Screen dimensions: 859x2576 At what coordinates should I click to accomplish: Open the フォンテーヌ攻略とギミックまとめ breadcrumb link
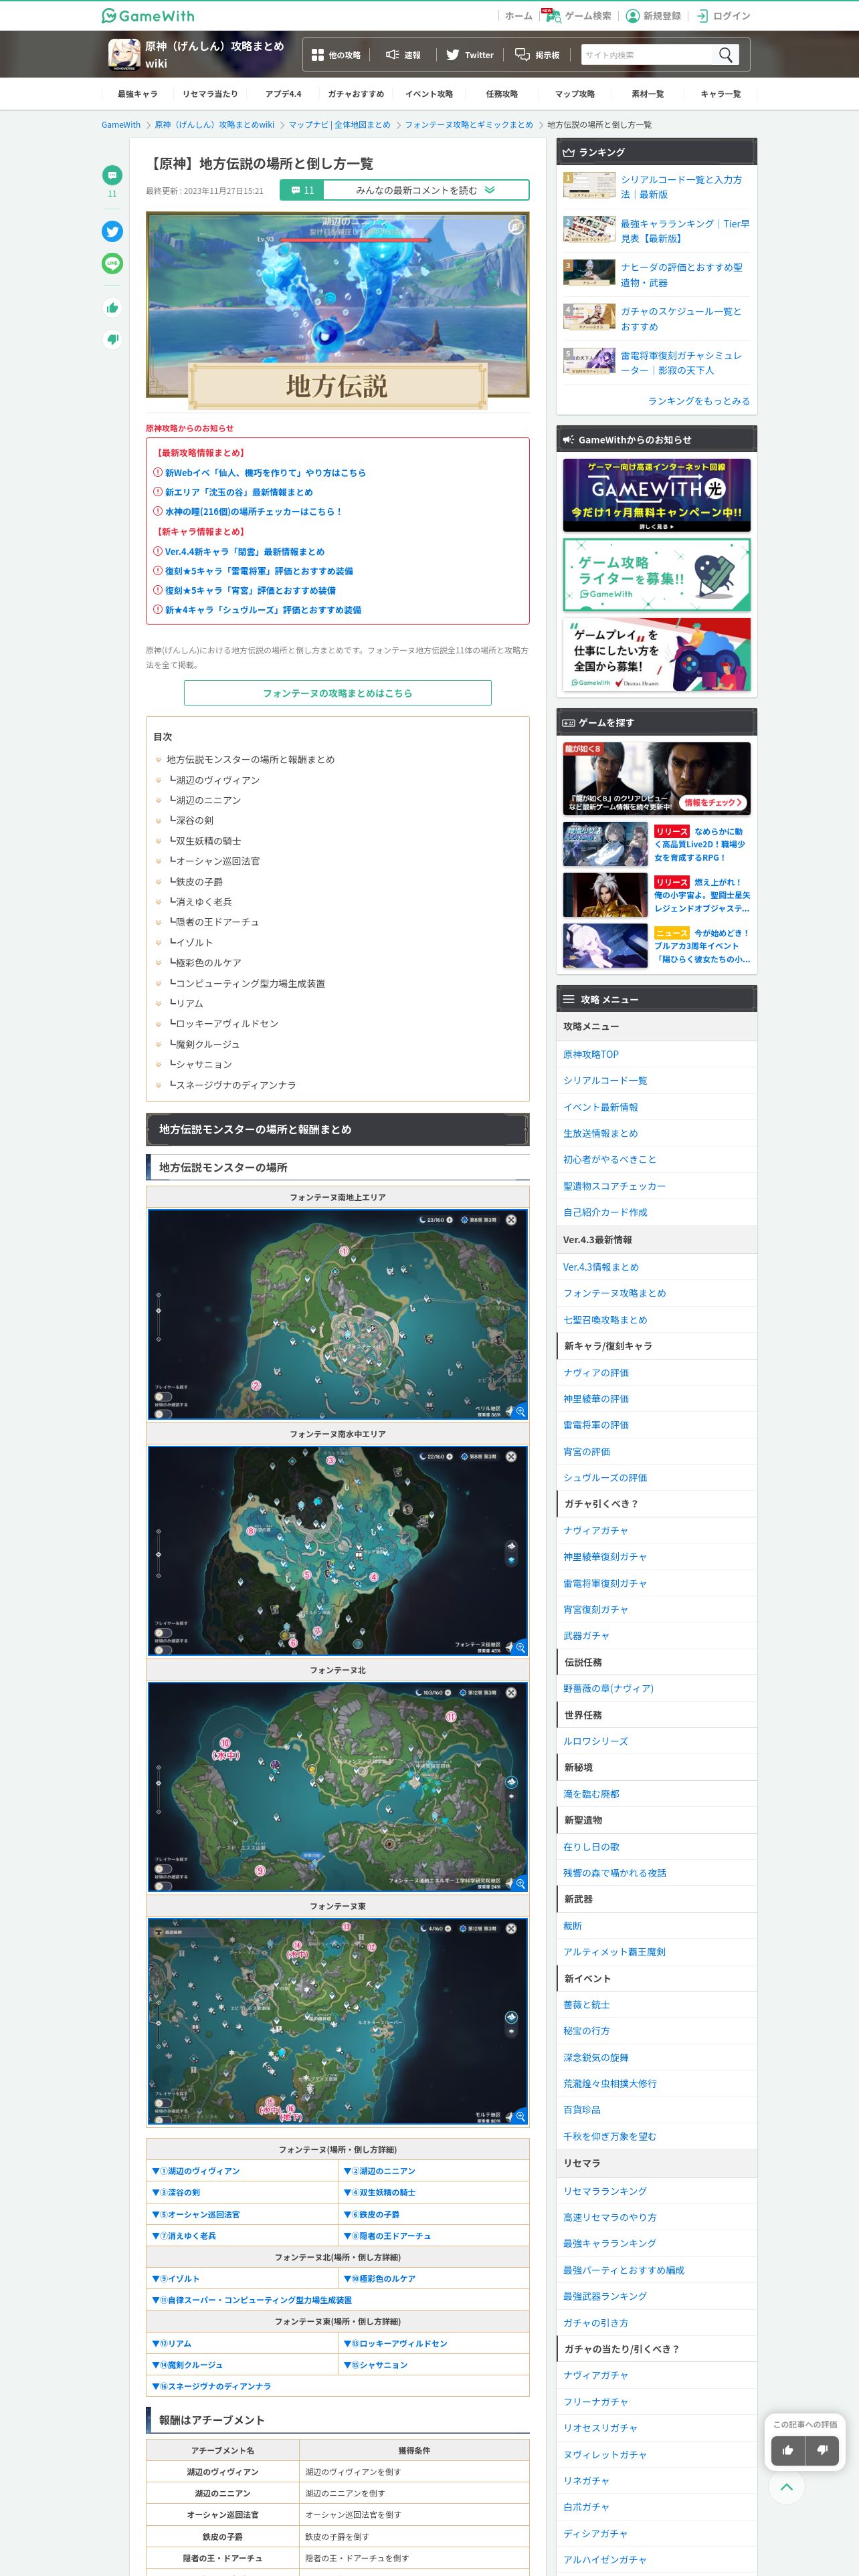click(469, 125)
